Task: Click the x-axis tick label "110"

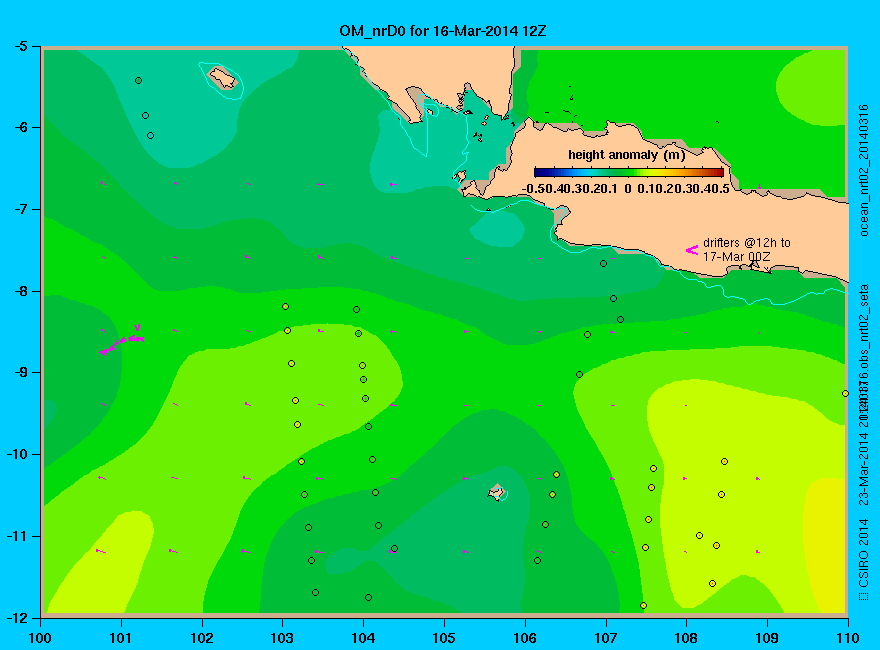Action: pyautogui.click(x=848, y=638)
